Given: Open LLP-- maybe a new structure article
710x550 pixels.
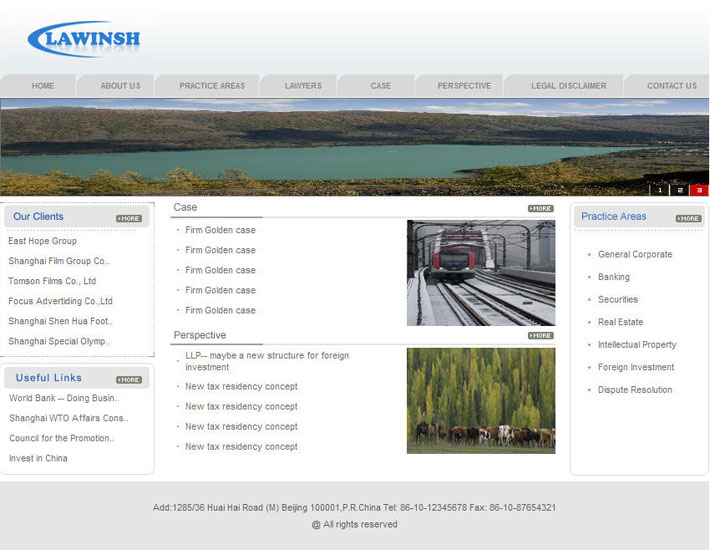Looking at the screenshot, I should [x=267, y=361].
